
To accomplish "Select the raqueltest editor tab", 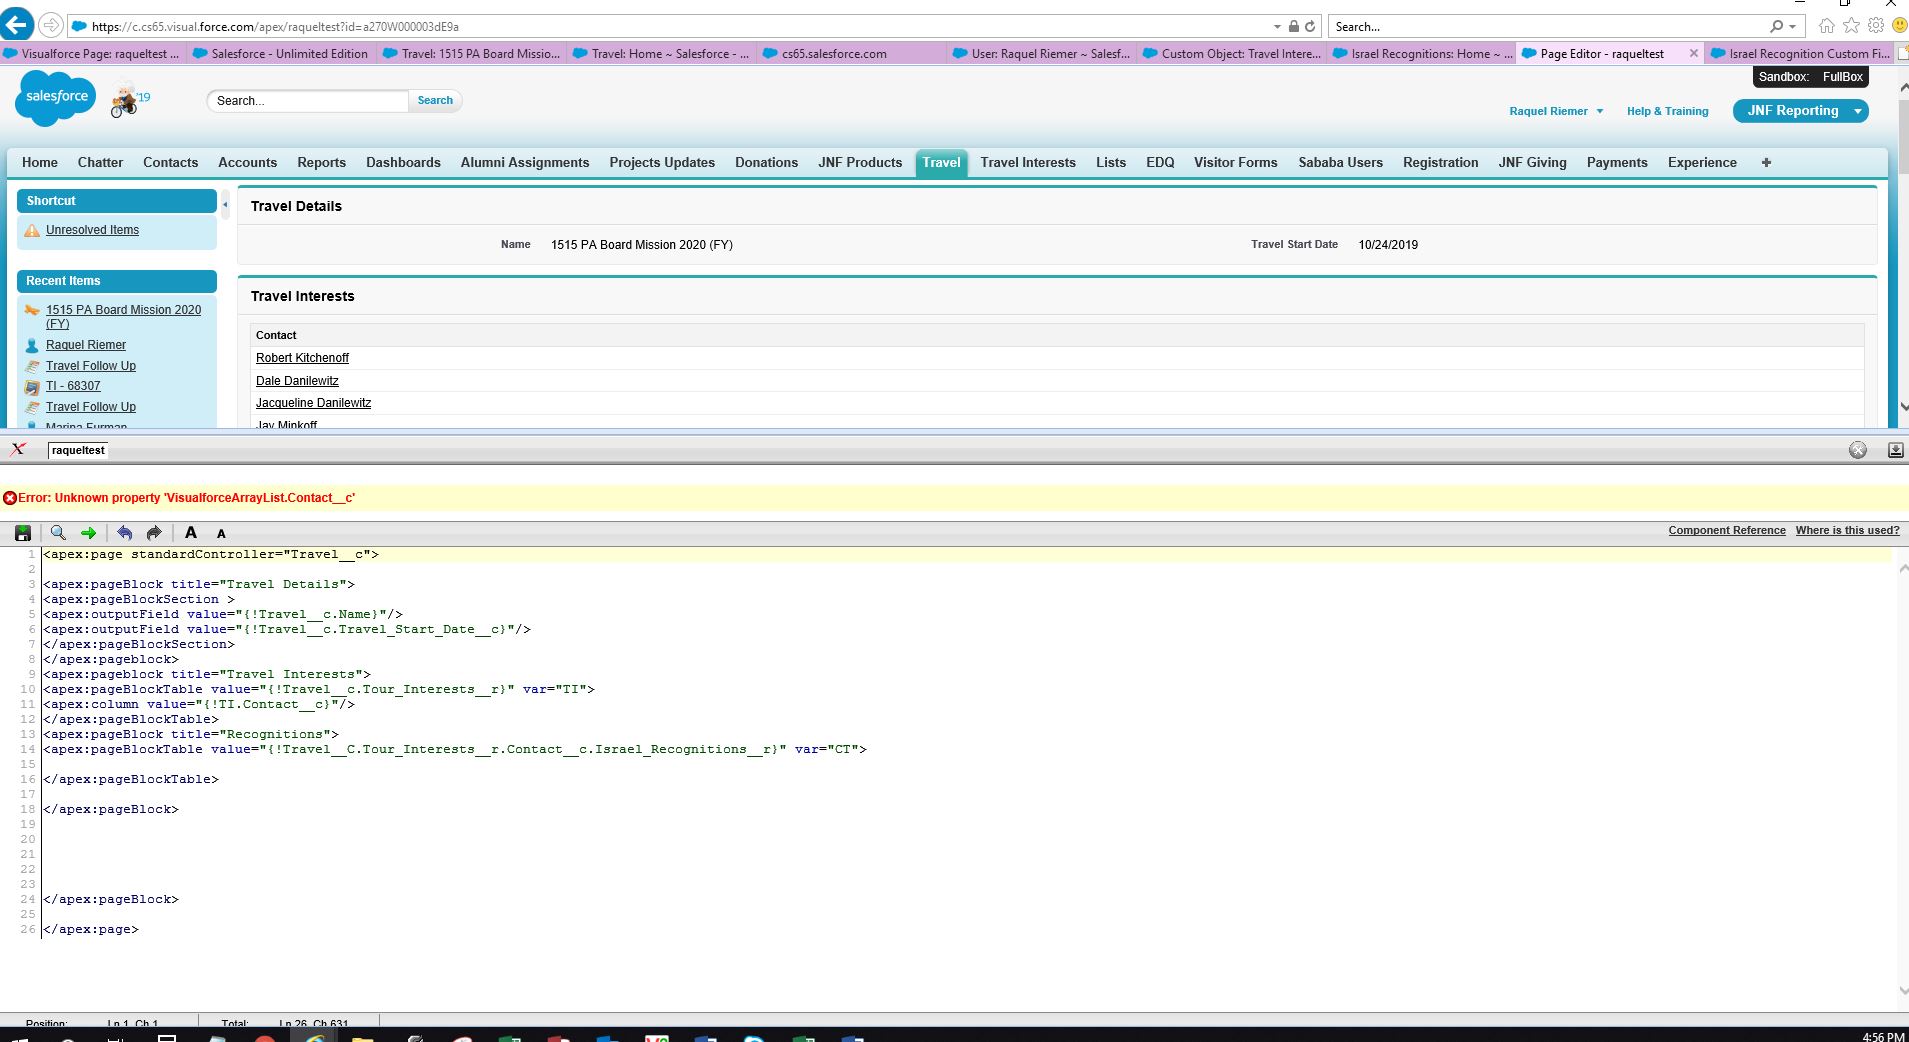I will pos(78,450).
